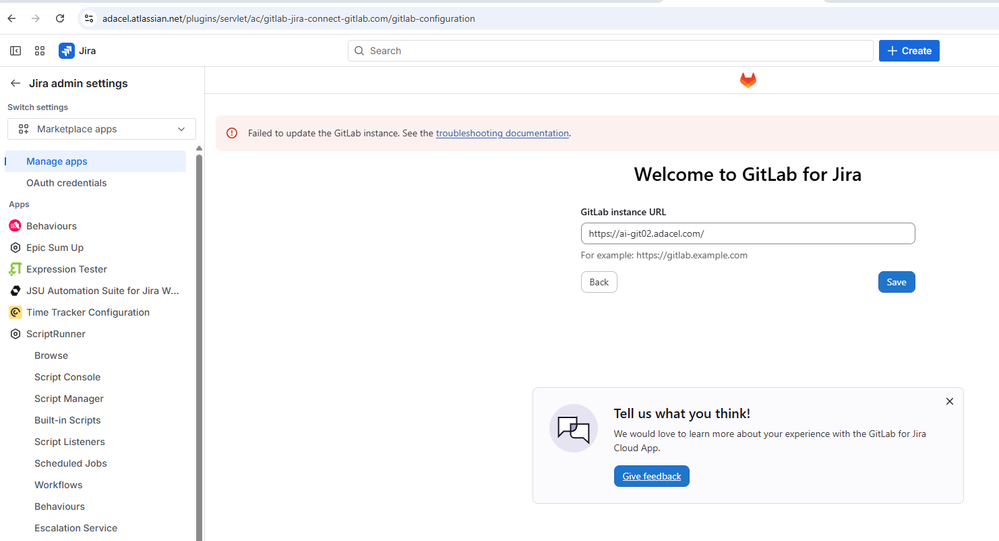Screen dimensions: 999x541
Task: Open Escalation Service
Action: (76, 528)
